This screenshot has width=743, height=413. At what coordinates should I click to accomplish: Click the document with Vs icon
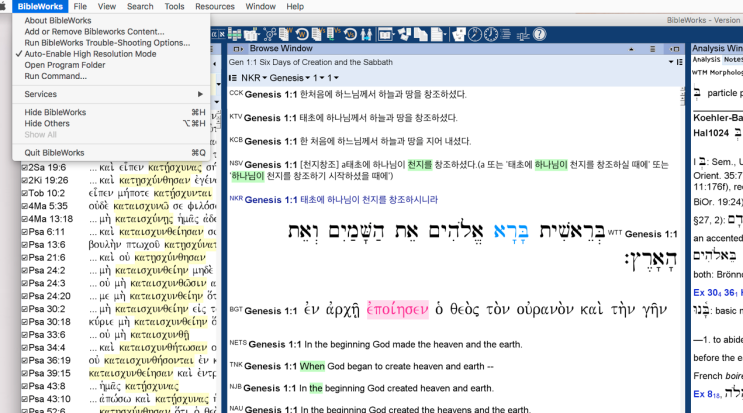click(x=318, y=34)
